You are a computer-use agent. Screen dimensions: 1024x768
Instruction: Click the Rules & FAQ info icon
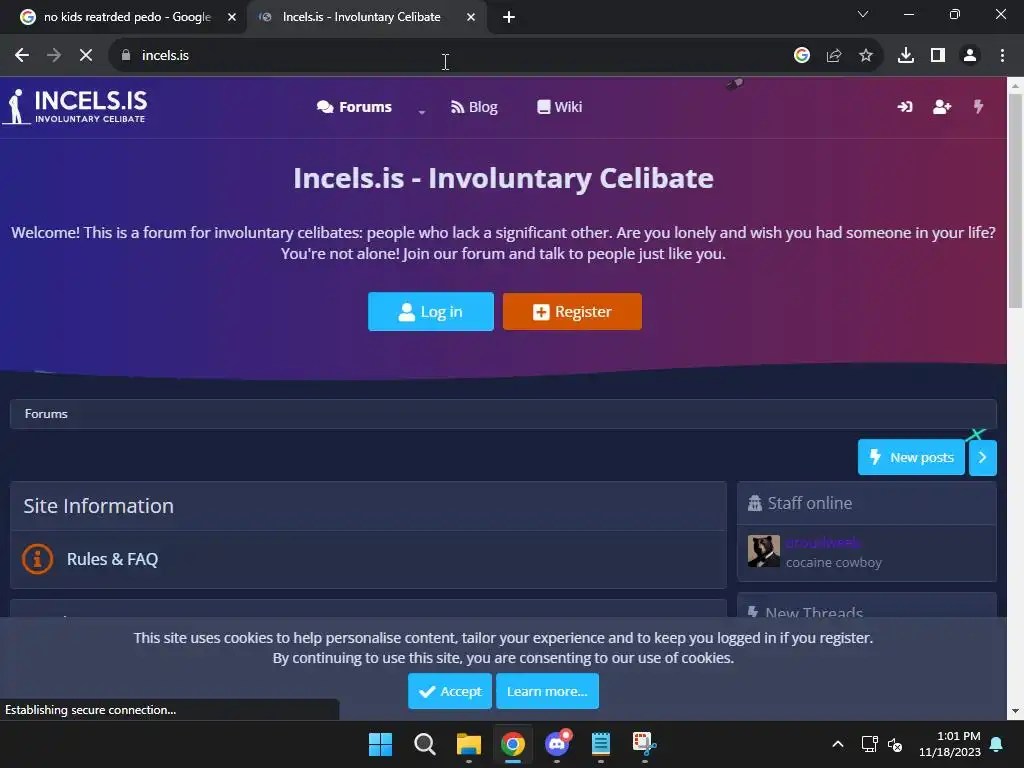click(x=38, y=559)
